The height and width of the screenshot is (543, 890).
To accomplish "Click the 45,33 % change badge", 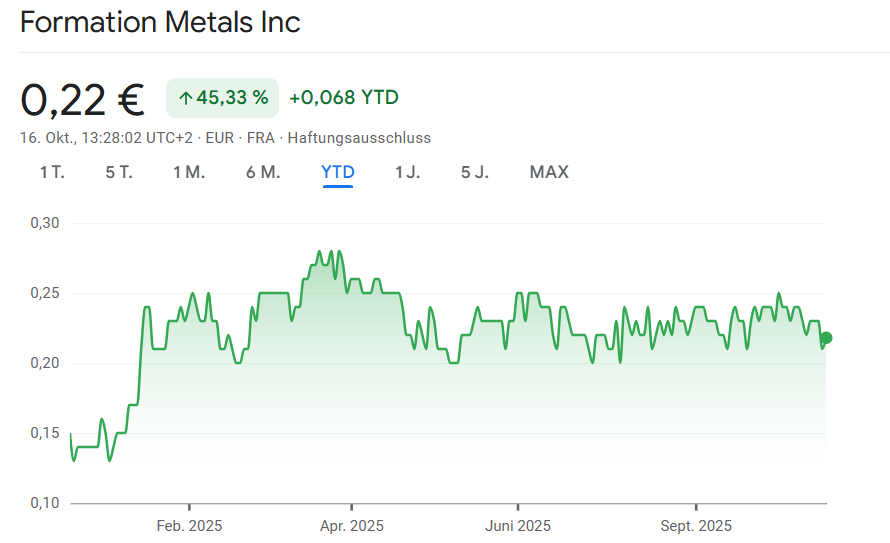I will (222, 97).
